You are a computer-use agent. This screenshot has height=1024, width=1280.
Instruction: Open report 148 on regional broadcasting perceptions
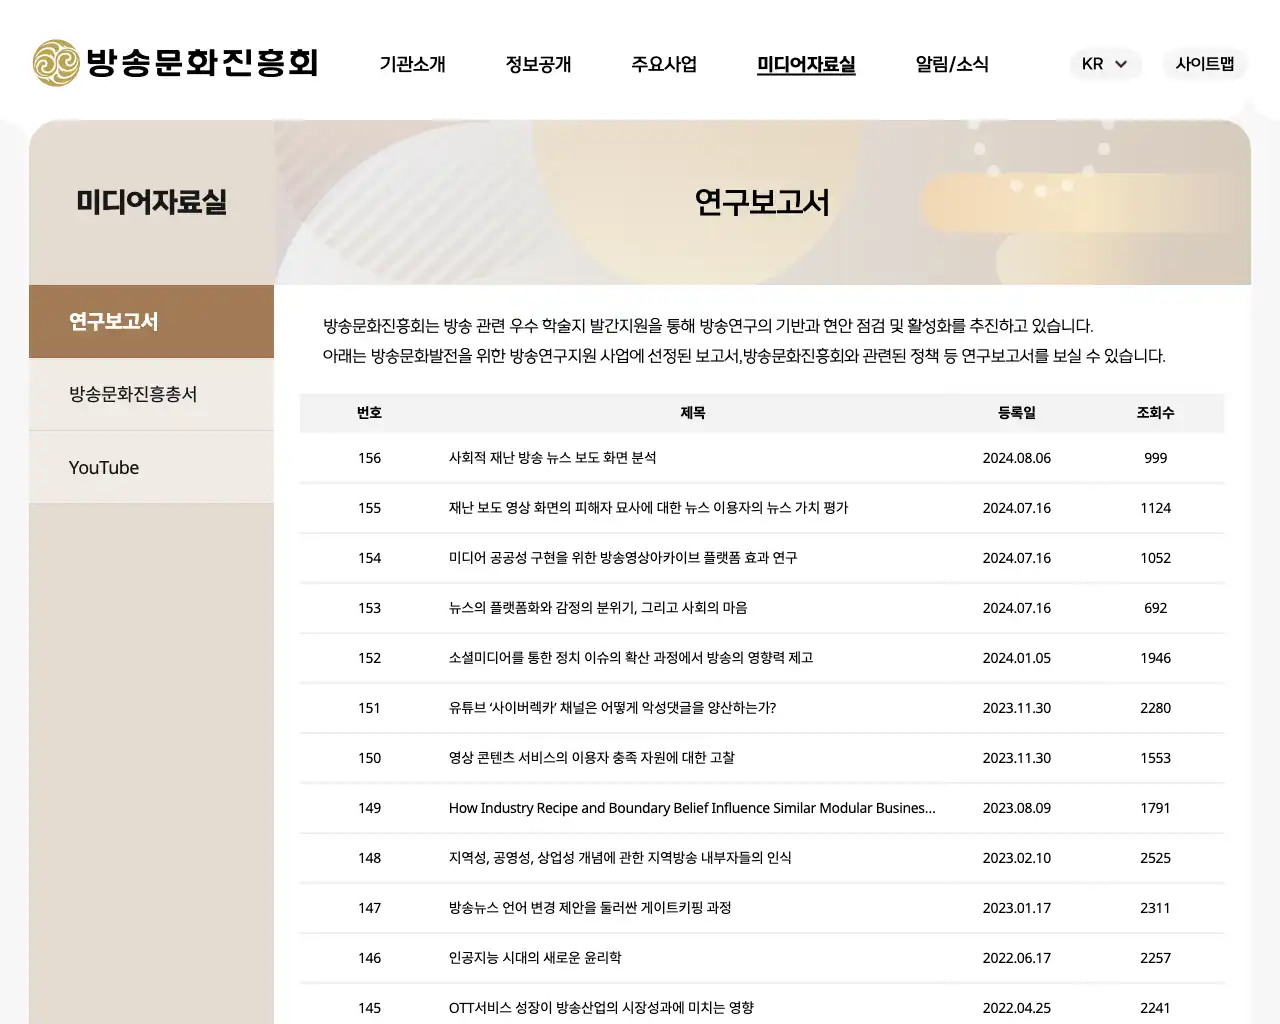[x=617, y=858]
